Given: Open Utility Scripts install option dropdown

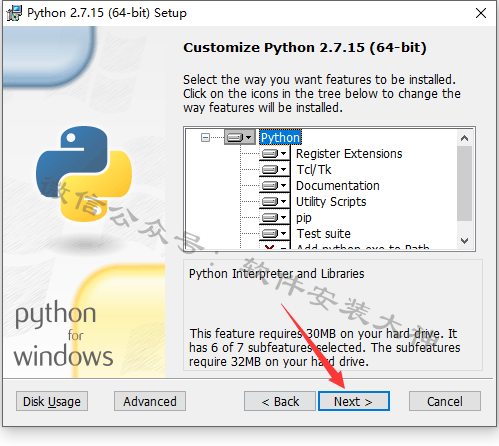Looking at the screenshot, I should (274, 201).
